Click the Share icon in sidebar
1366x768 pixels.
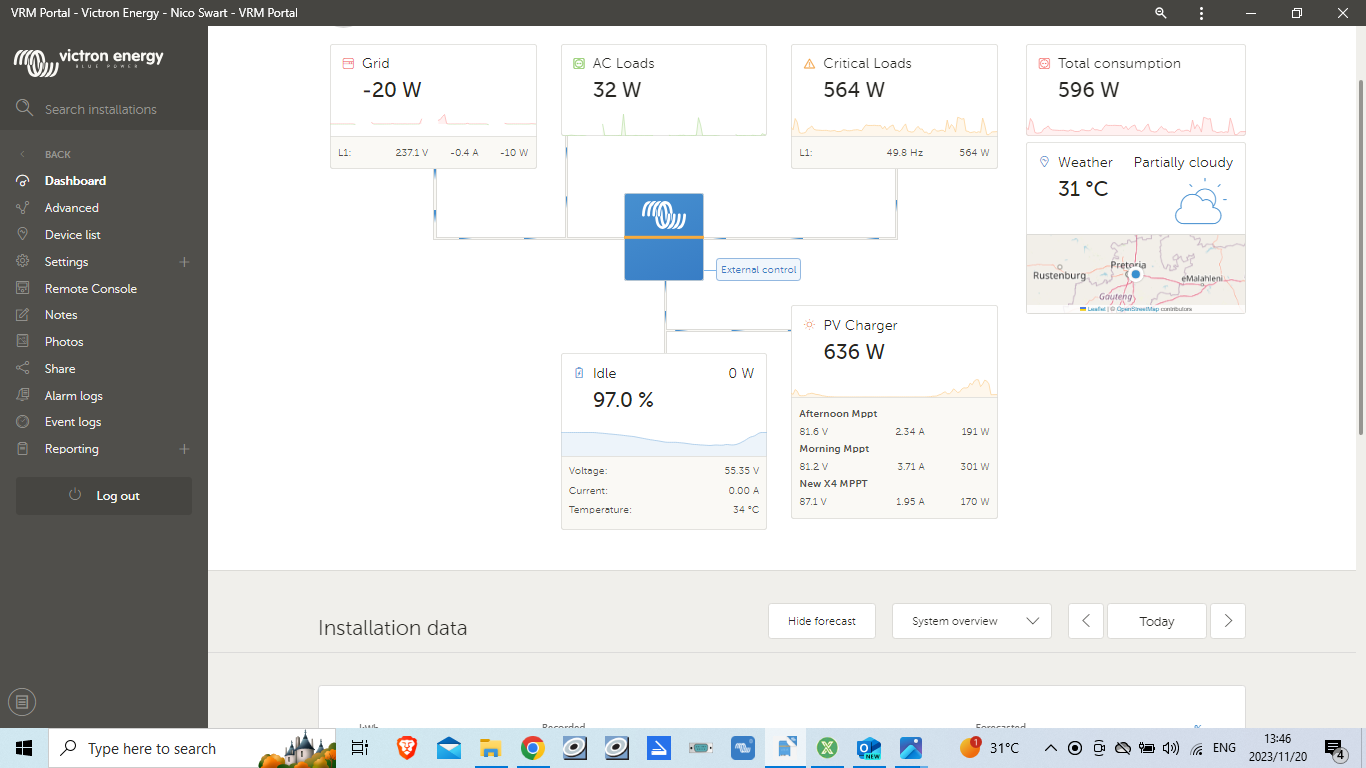pyautogui.click(x=23, y=369)
